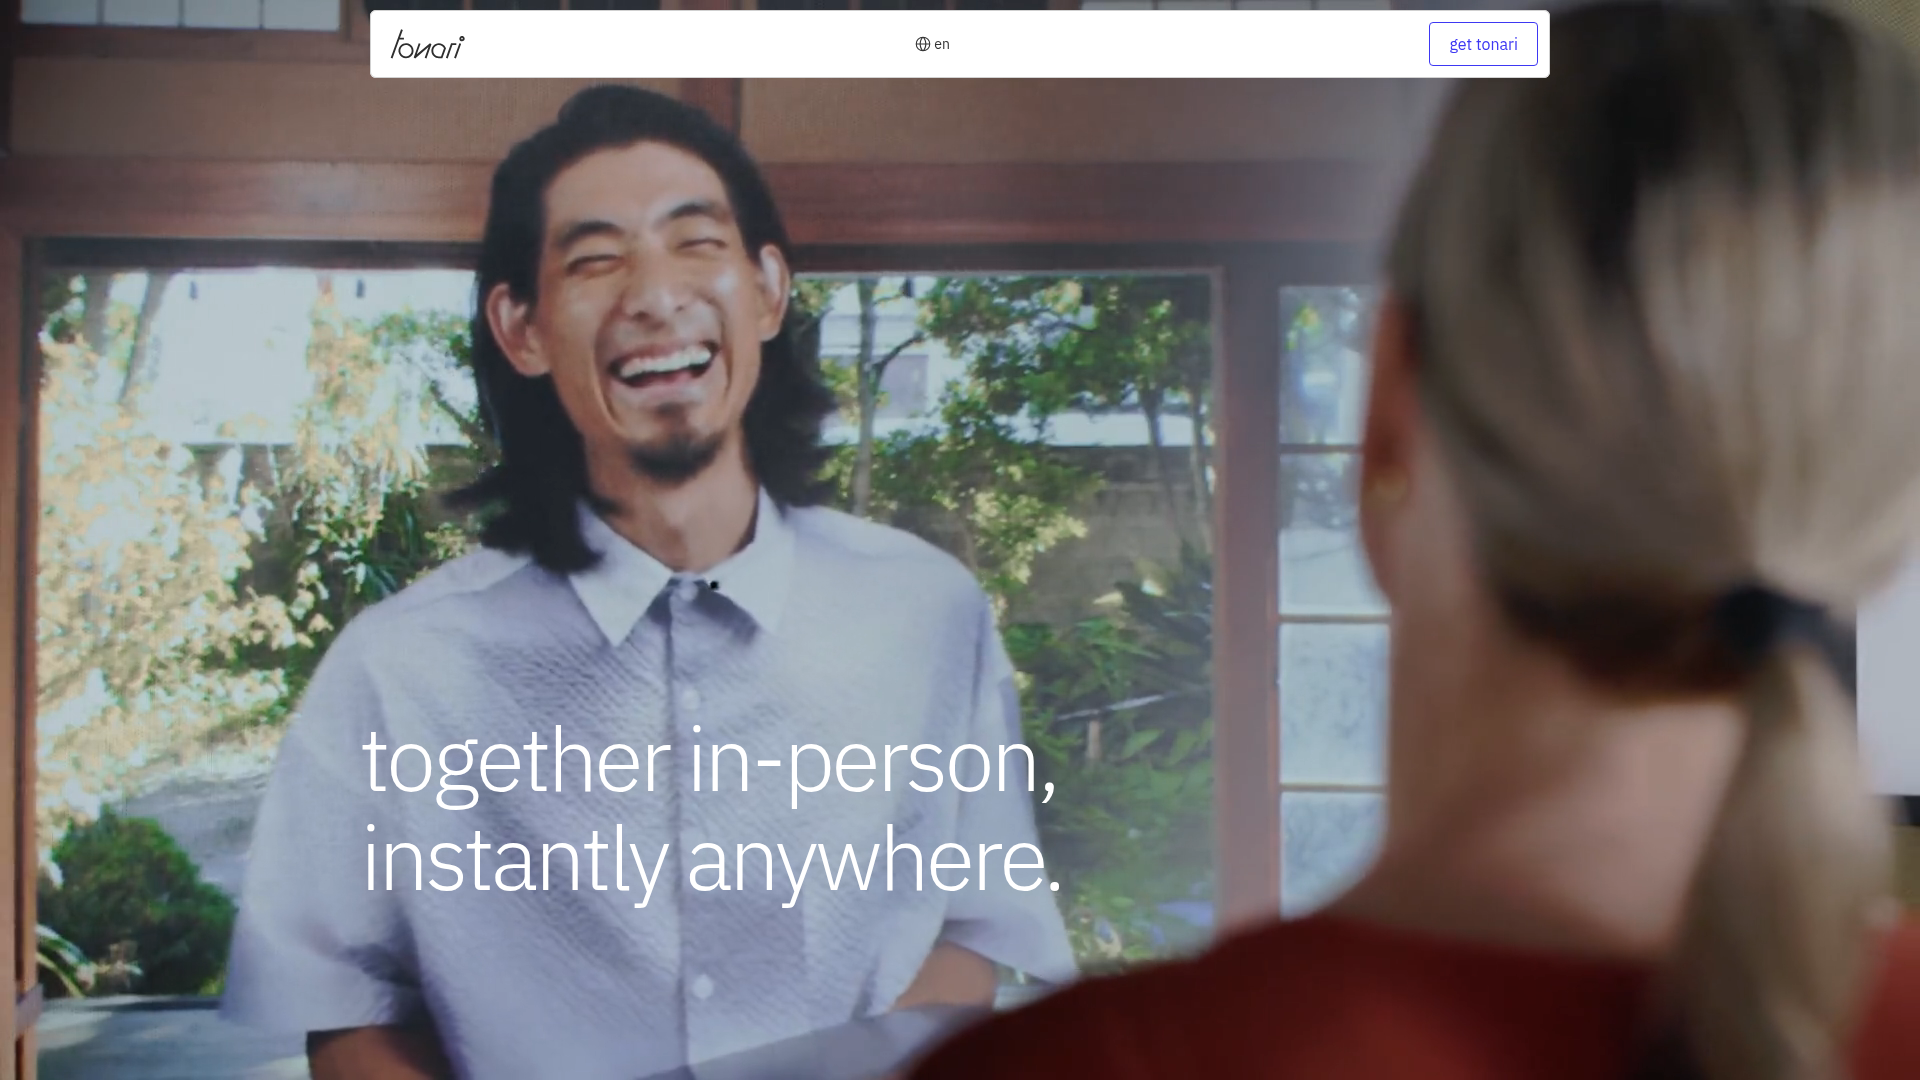Click the small black microphone on the shirt
This screenshot has width=1920, height=1080.
click(713, 585)
